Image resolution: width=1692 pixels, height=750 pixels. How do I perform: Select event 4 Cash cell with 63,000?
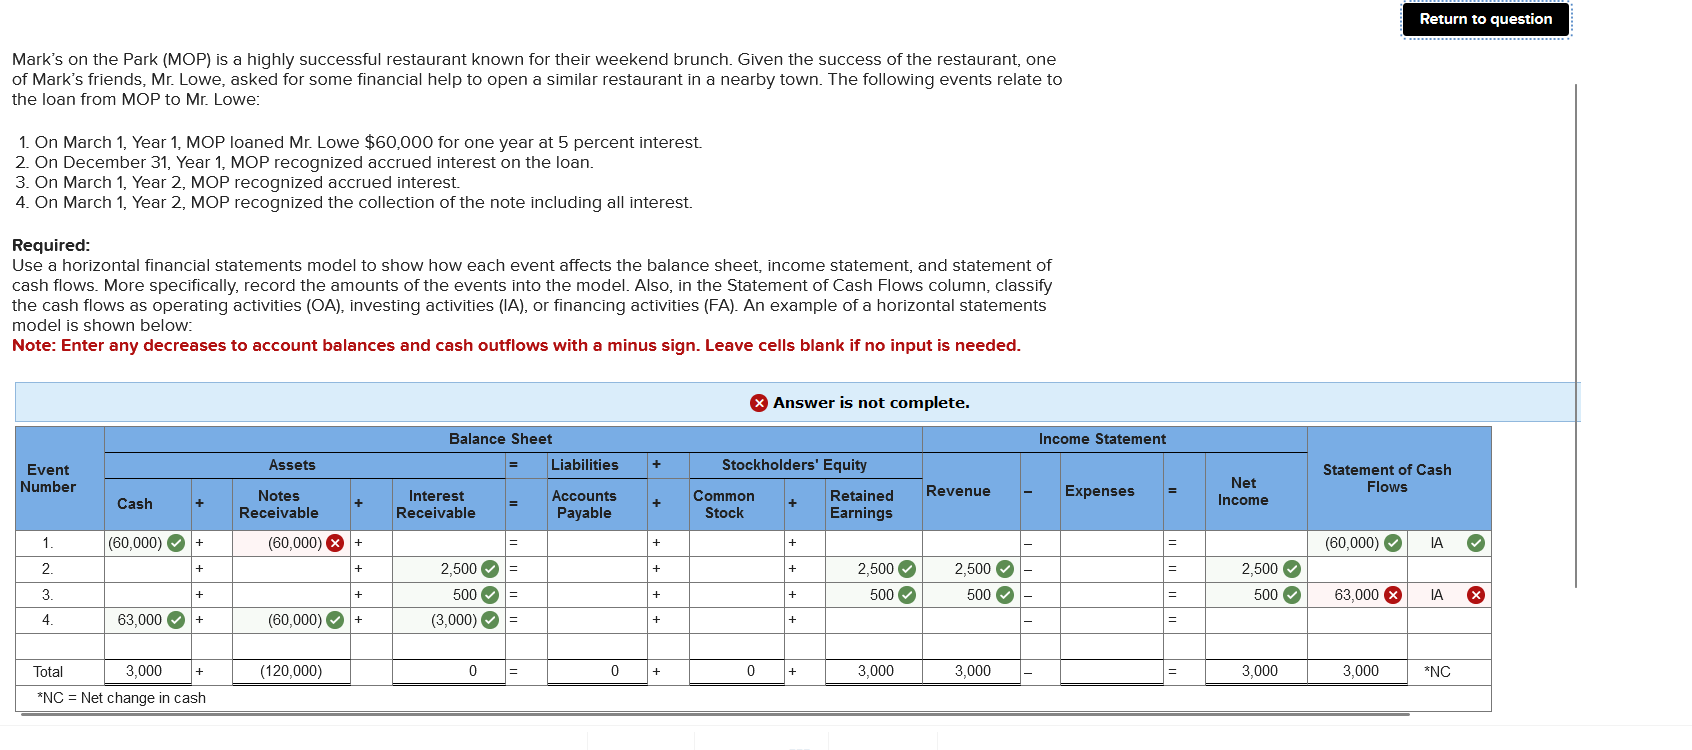tap(148, 620)
